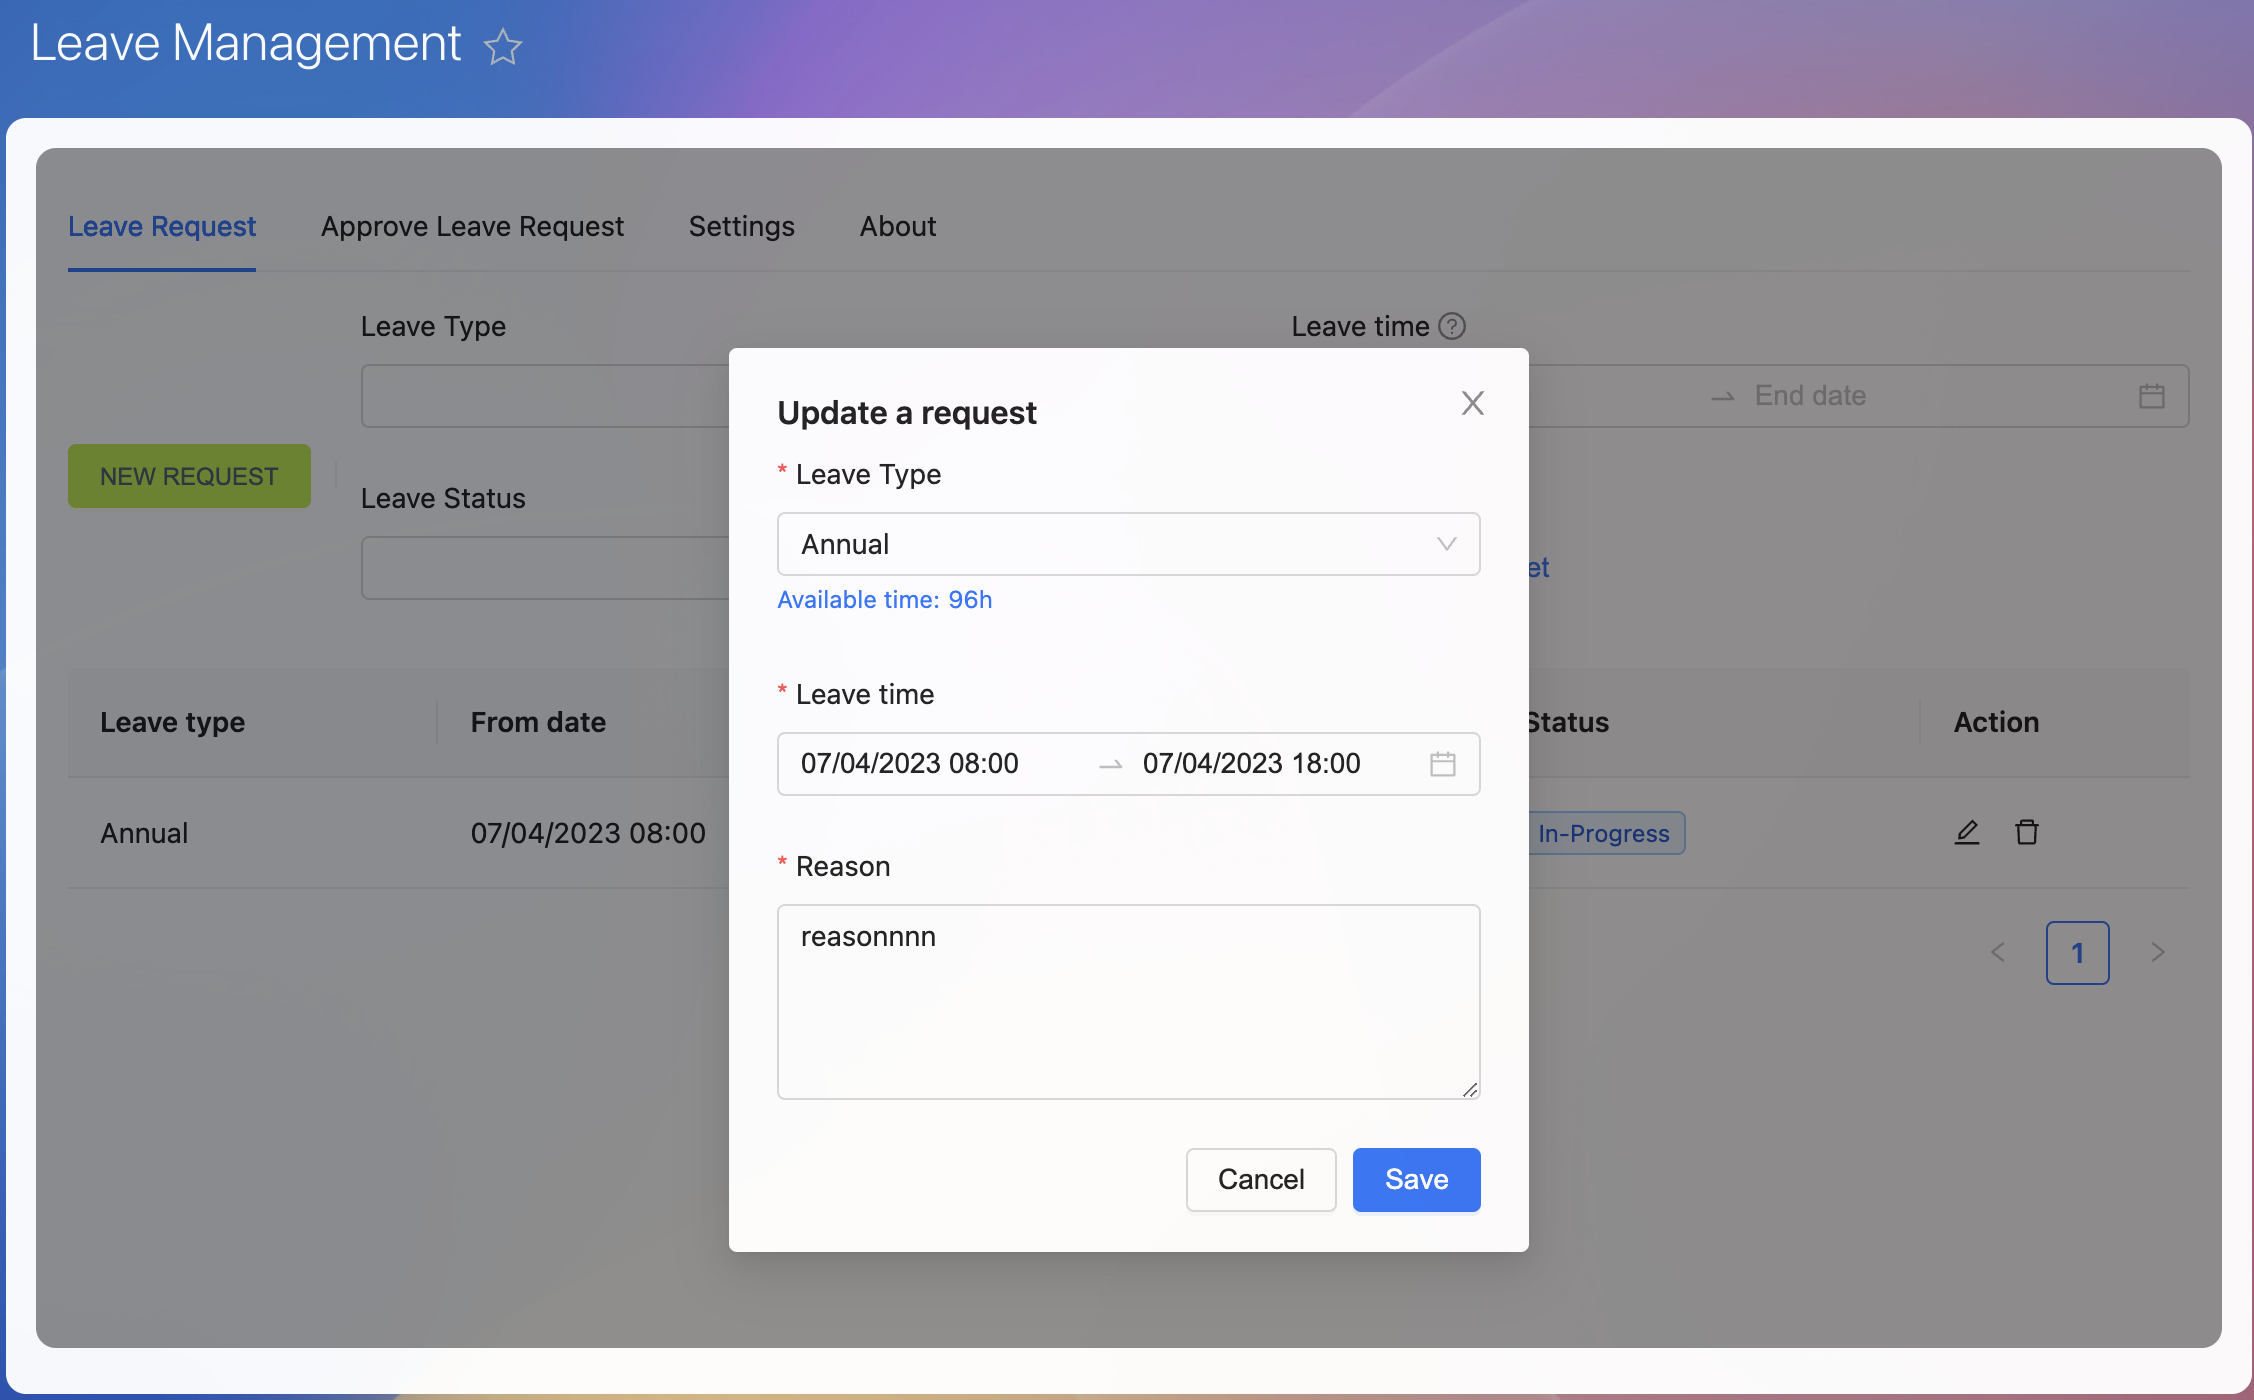Go to the next page arrow

pos(2157,952)
